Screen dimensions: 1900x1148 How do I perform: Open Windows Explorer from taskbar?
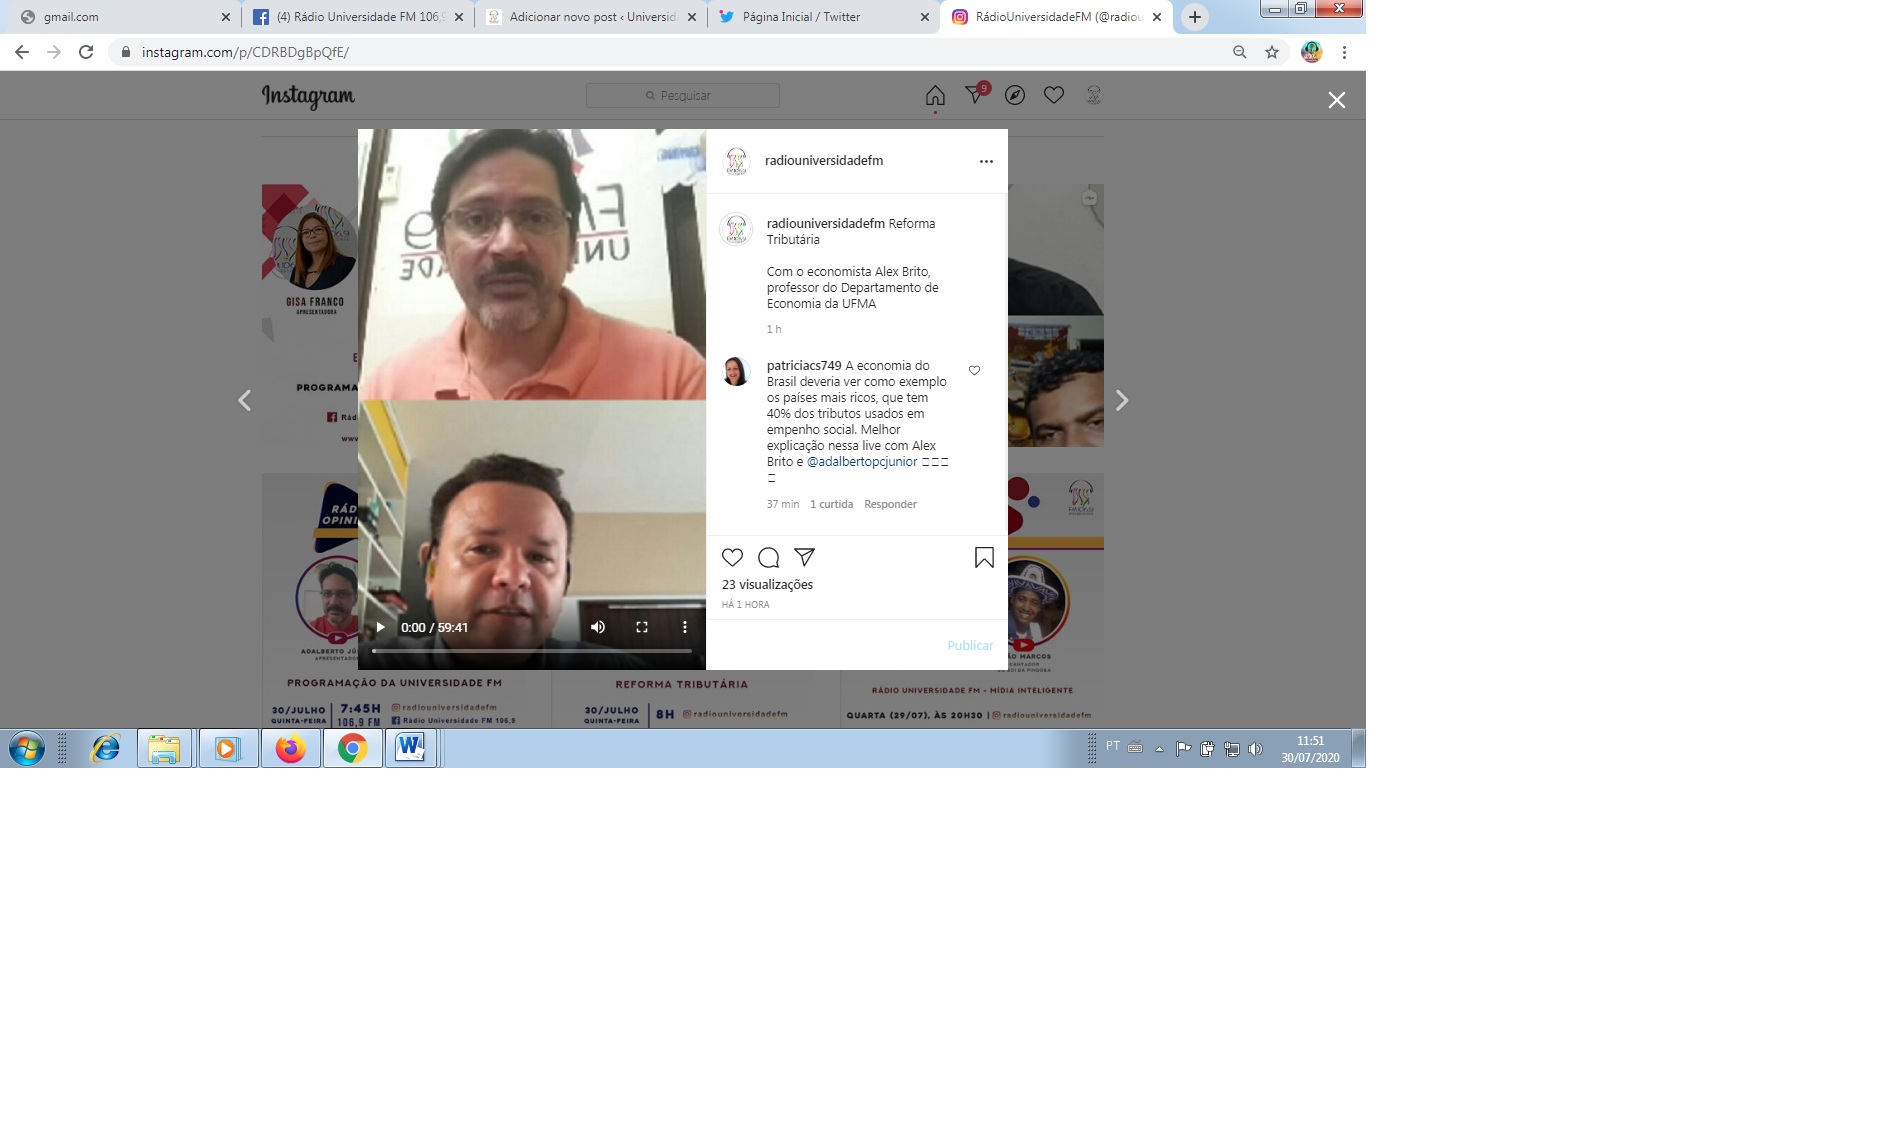point(164,748)
